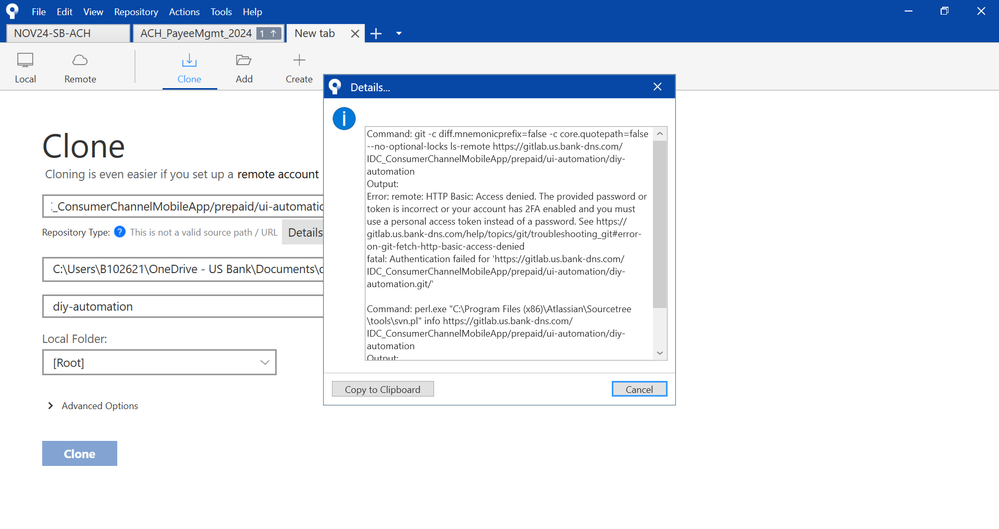Click the source URL input field
The height and width of the screenshot is (529, 999).
point(183,207)
